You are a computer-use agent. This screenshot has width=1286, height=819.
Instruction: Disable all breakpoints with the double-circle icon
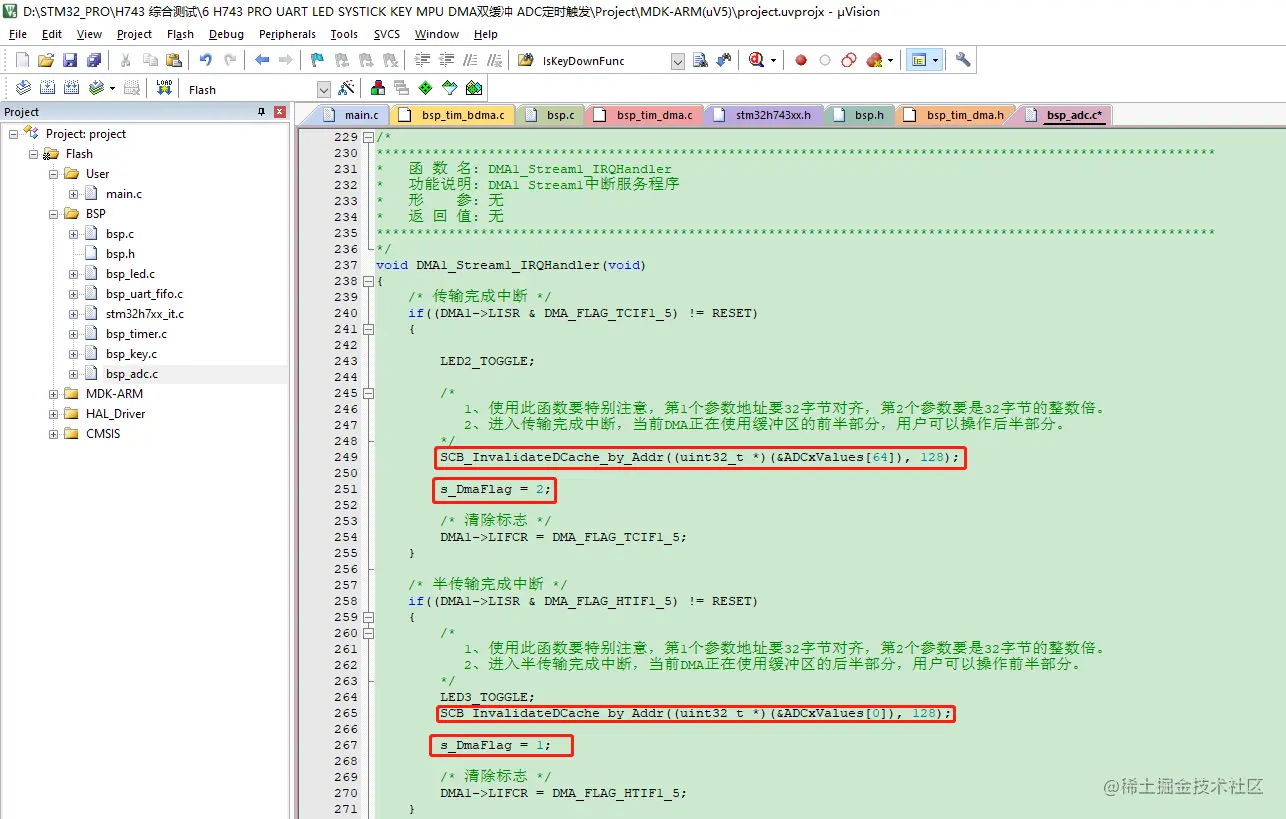849,60
